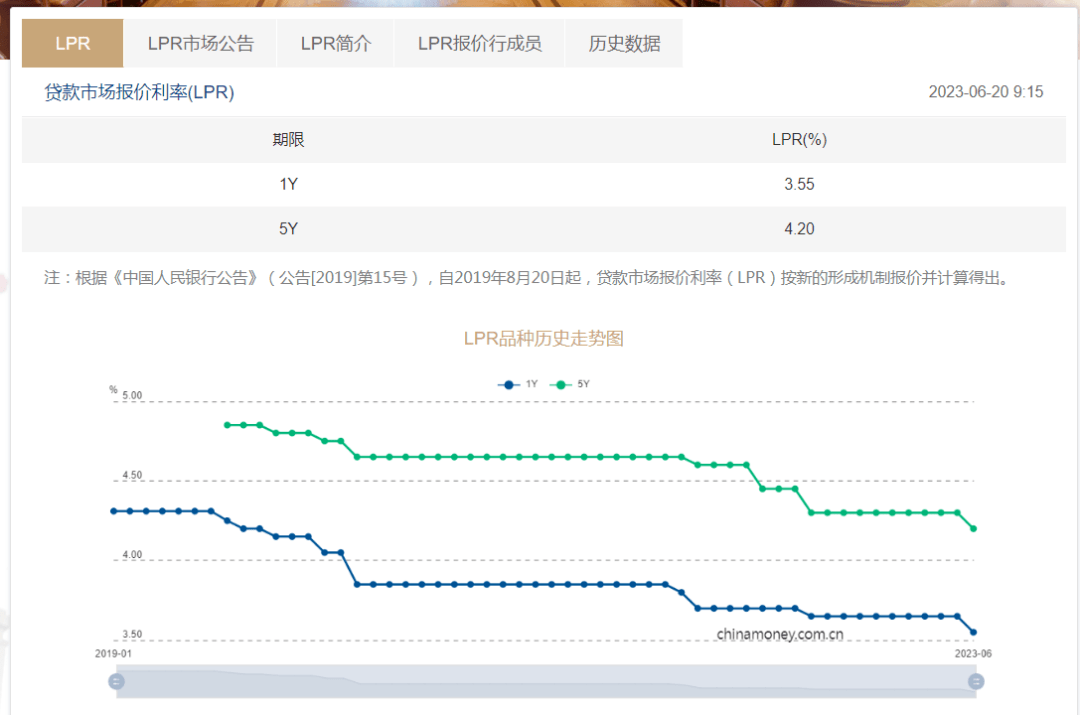The image size is (1080, 715).
Task: Click the chart date-range slider track
Action: (x=545, y=682)
